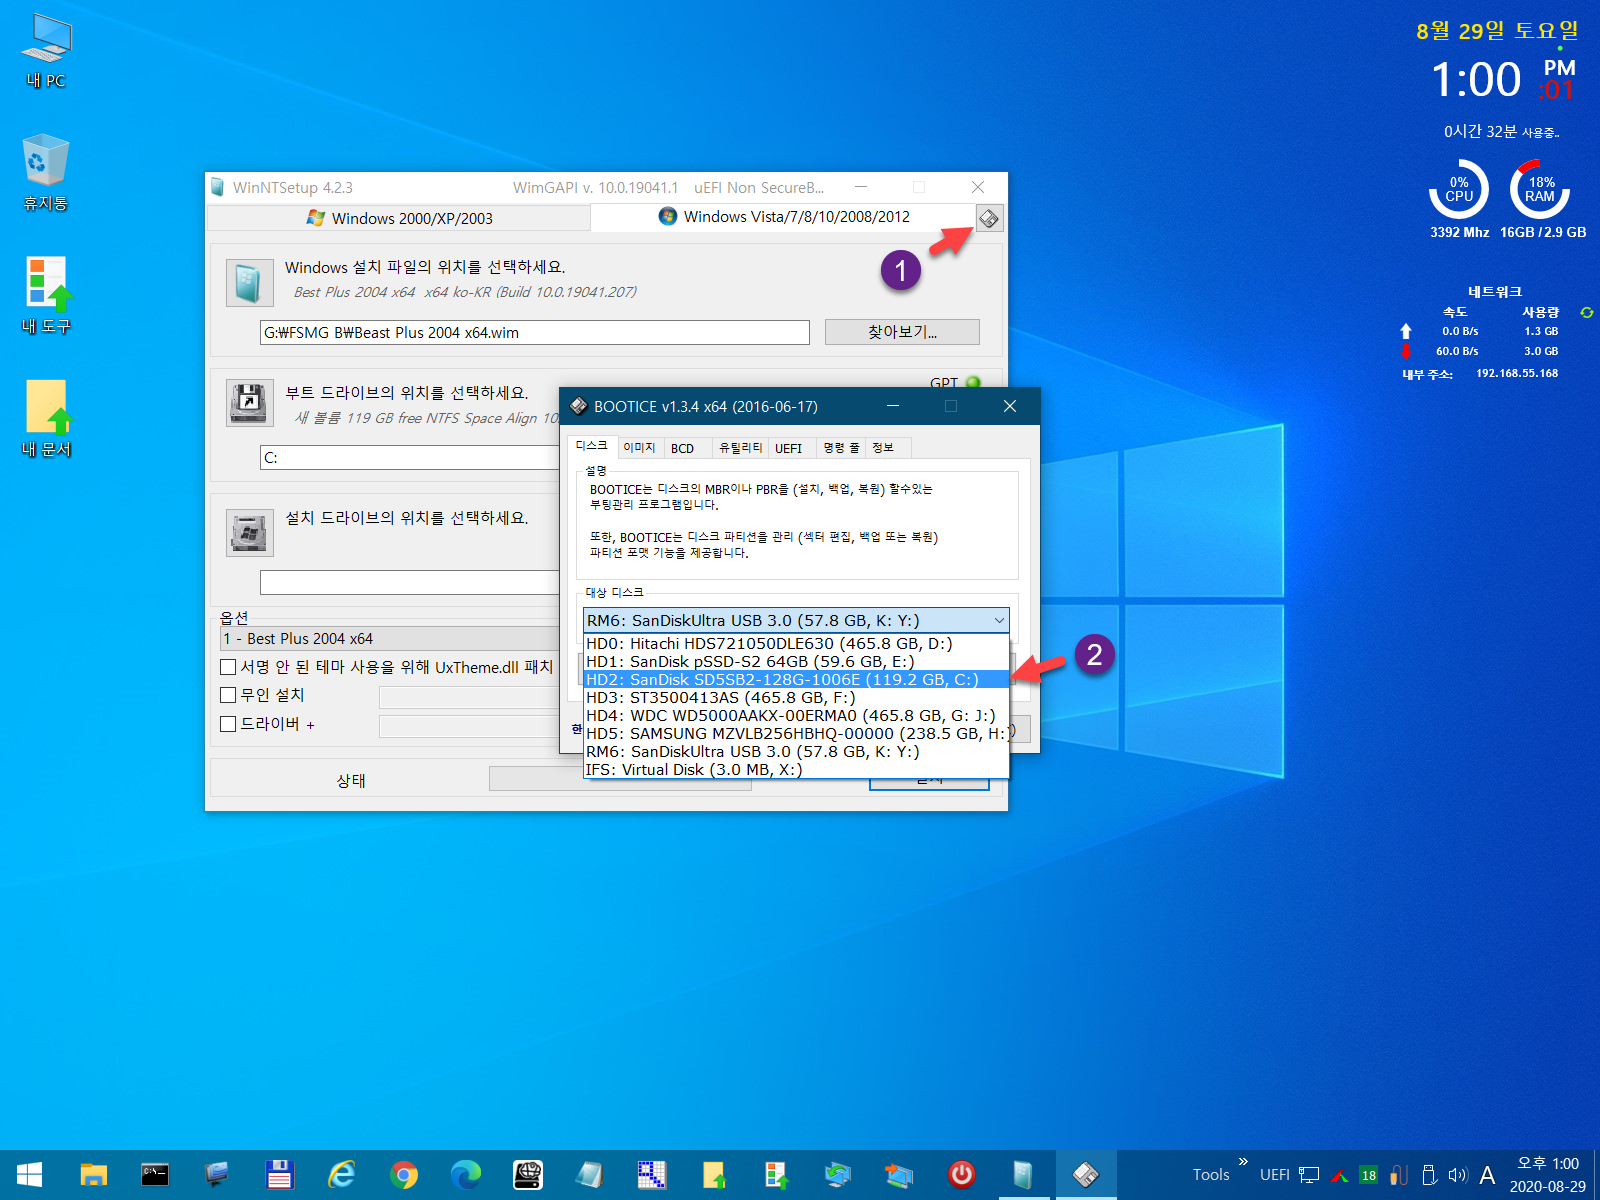Select IFS Virtual Disk entry
The height and width of the screenshot is (1200, 1600).
point(796,769)
